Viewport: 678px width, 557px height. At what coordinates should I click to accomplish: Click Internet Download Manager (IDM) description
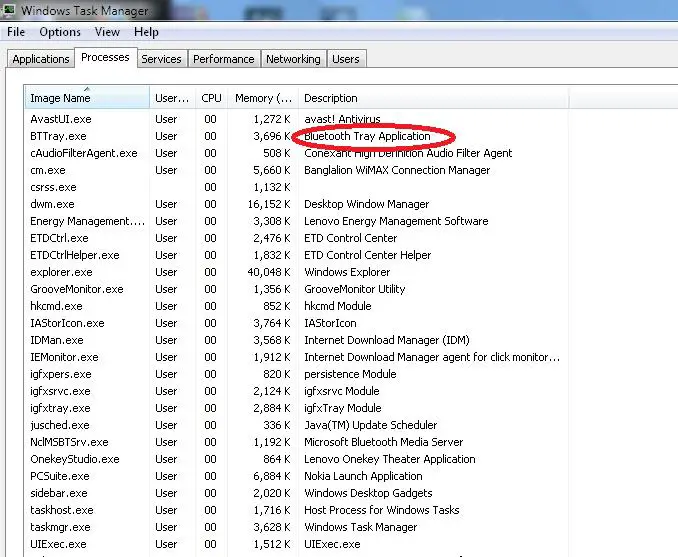coord(387,340)
